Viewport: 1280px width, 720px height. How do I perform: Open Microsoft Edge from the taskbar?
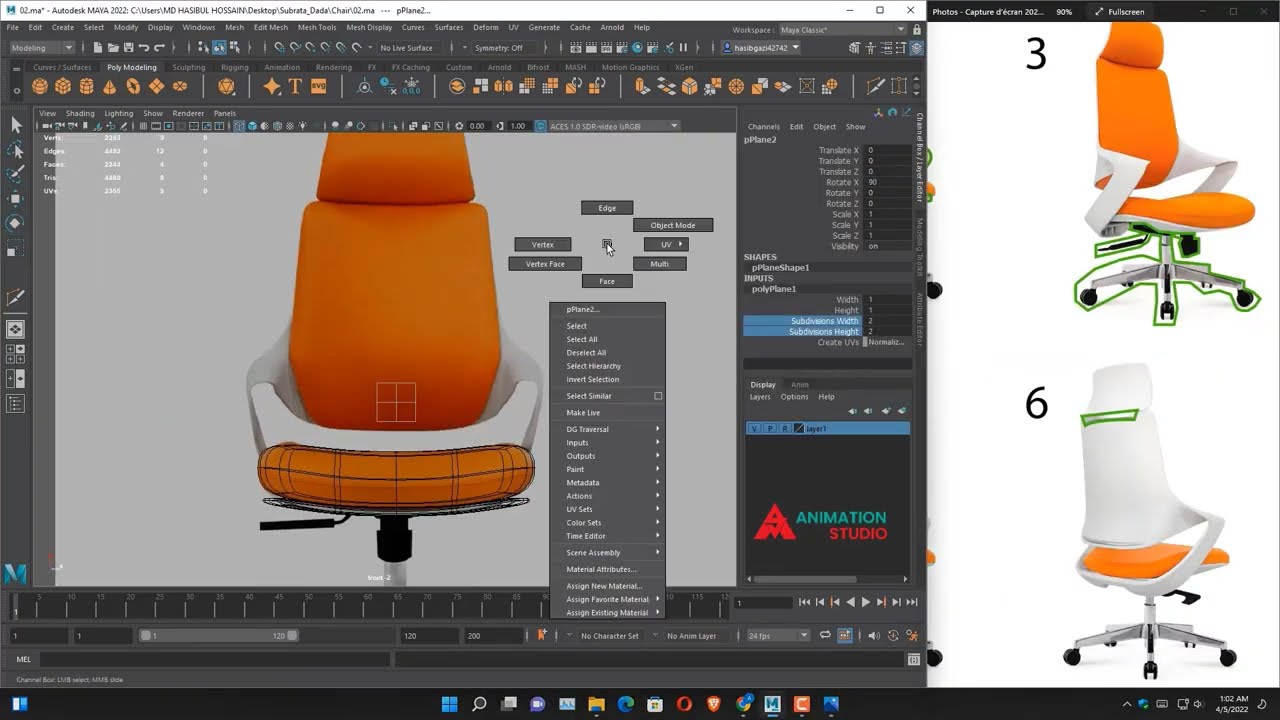coord(625,704)
